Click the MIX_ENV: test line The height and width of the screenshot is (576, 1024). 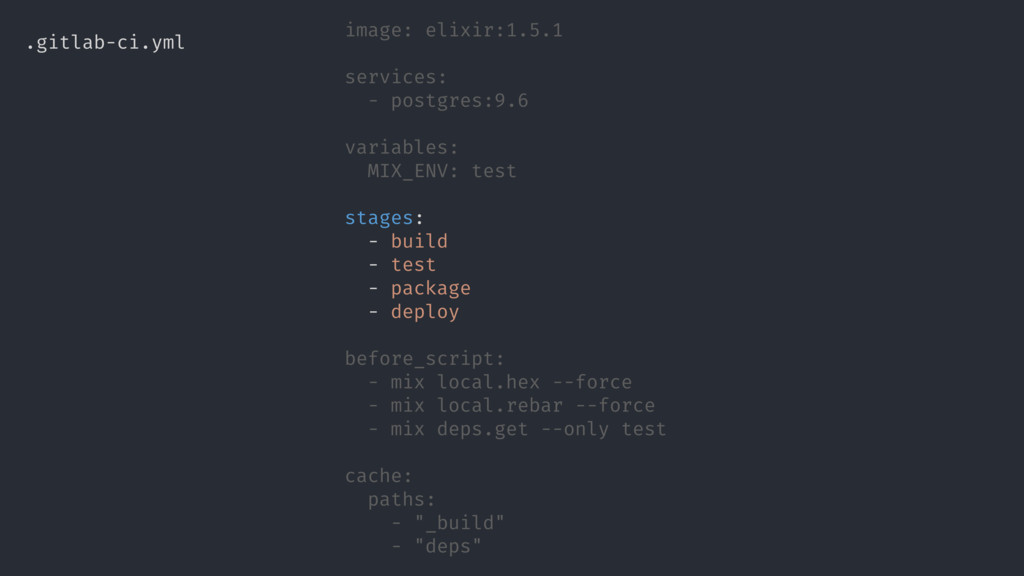441,171
